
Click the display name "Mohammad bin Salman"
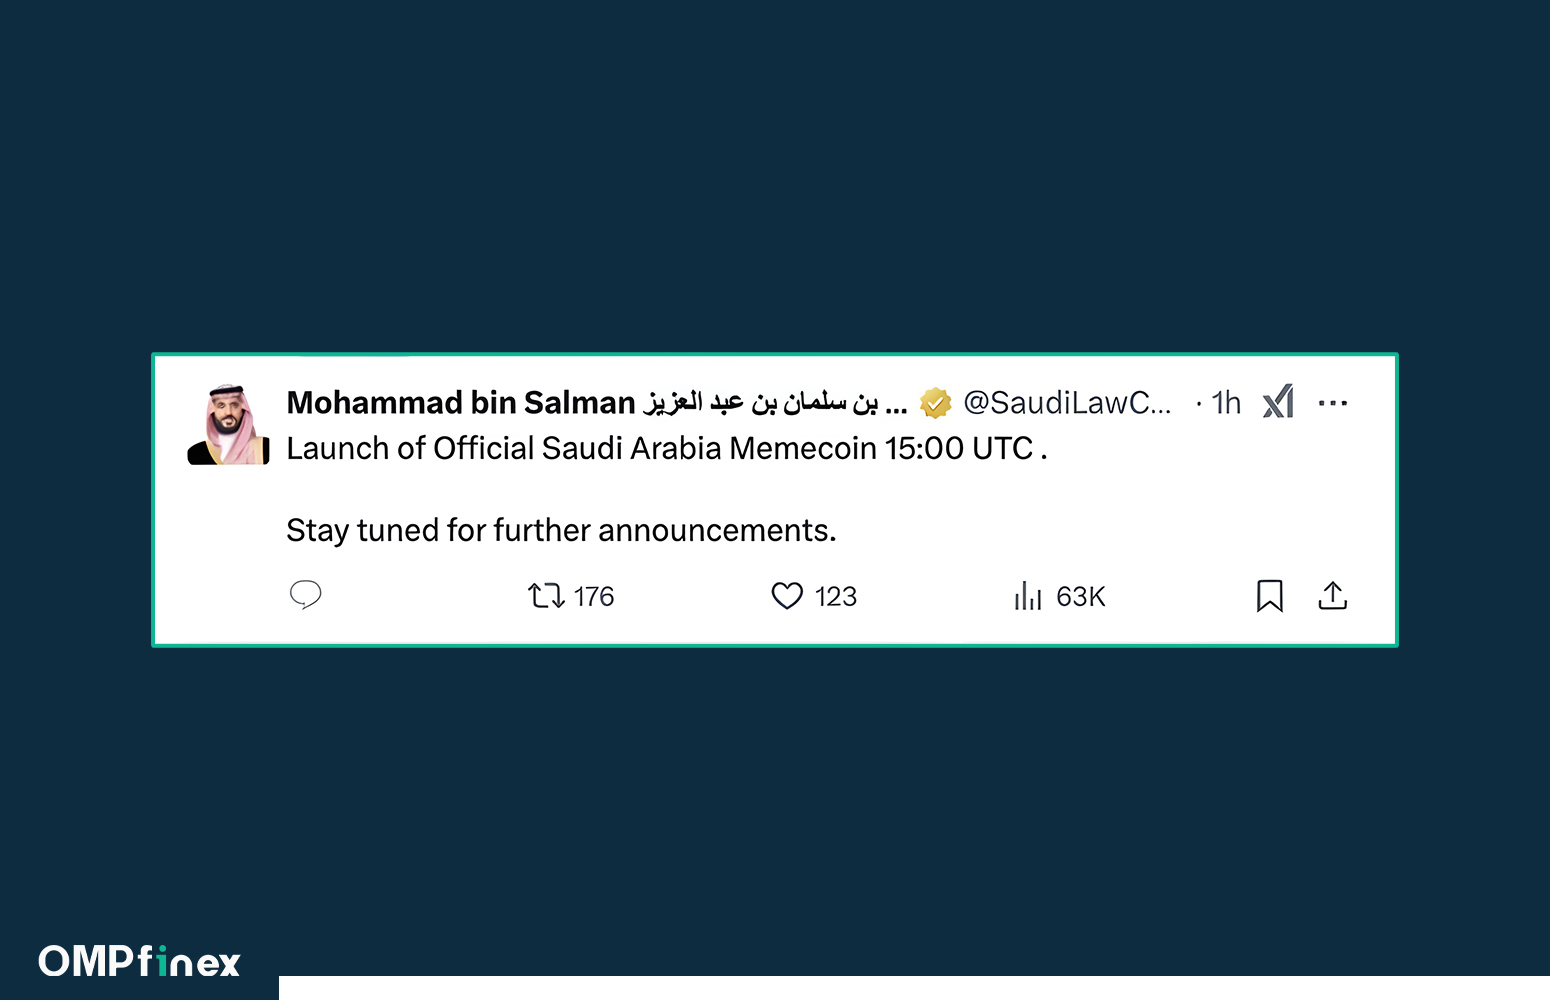461,402
